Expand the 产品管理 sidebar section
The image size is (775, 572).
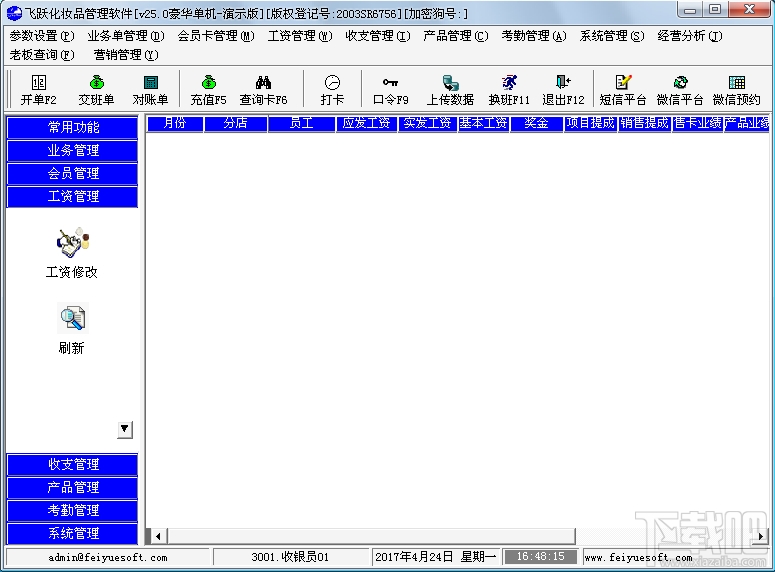[x=72, y=487]
